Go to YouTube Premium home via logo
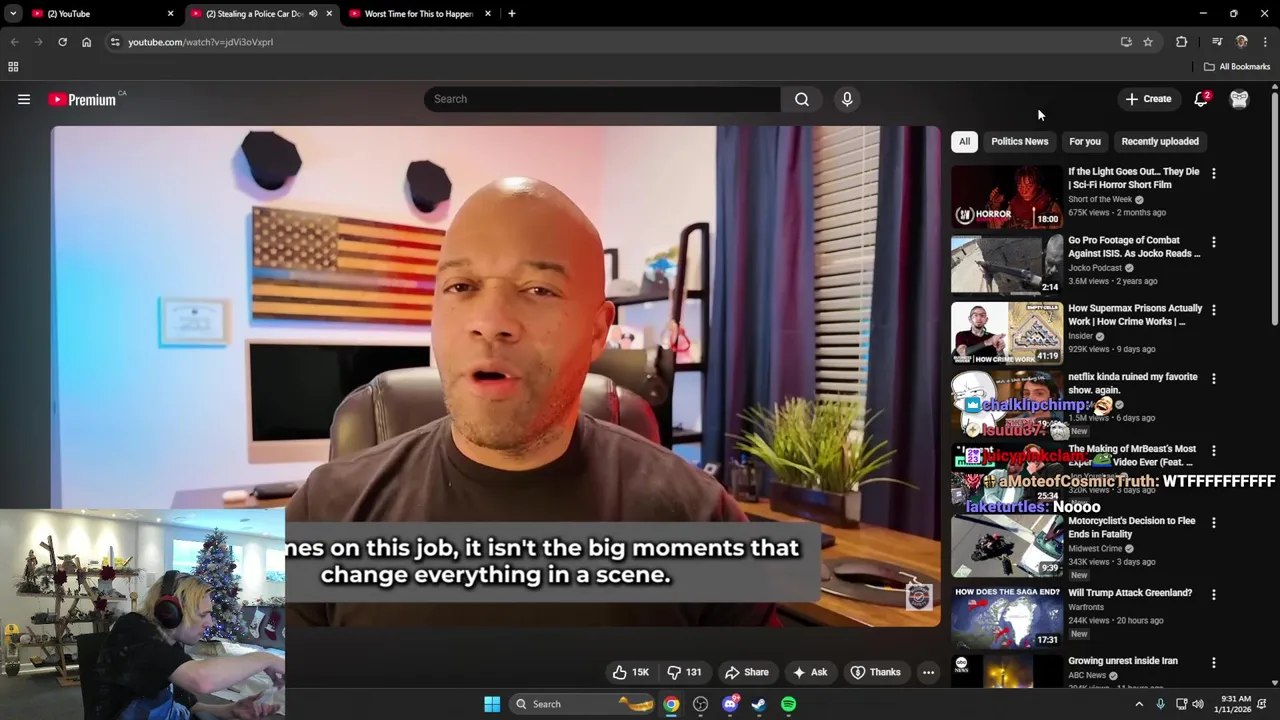 pos(82,99)
